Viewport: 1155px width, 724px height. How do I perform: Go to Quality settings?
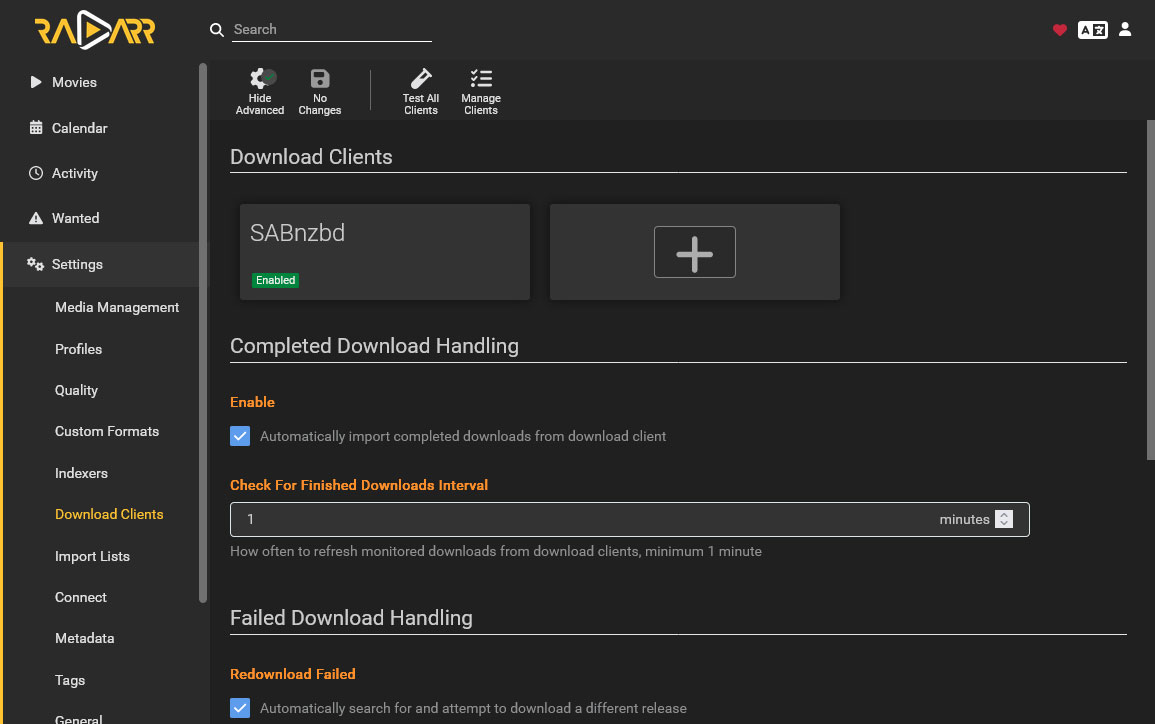76,390
